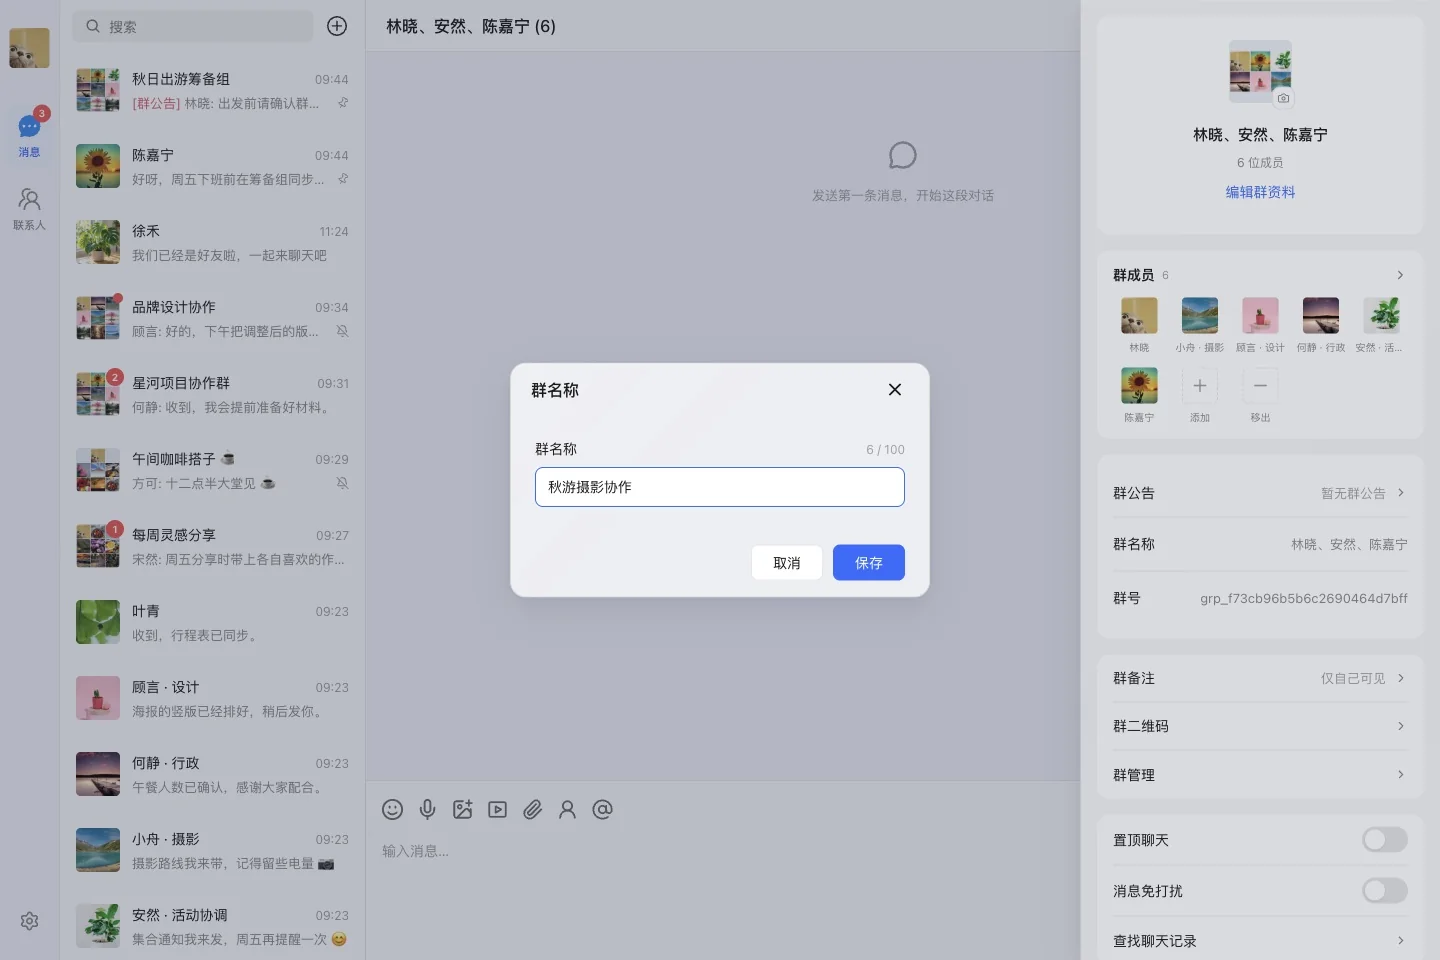Click the 移出 member minus button
Screen dimensions: 1440x960
1260,386
